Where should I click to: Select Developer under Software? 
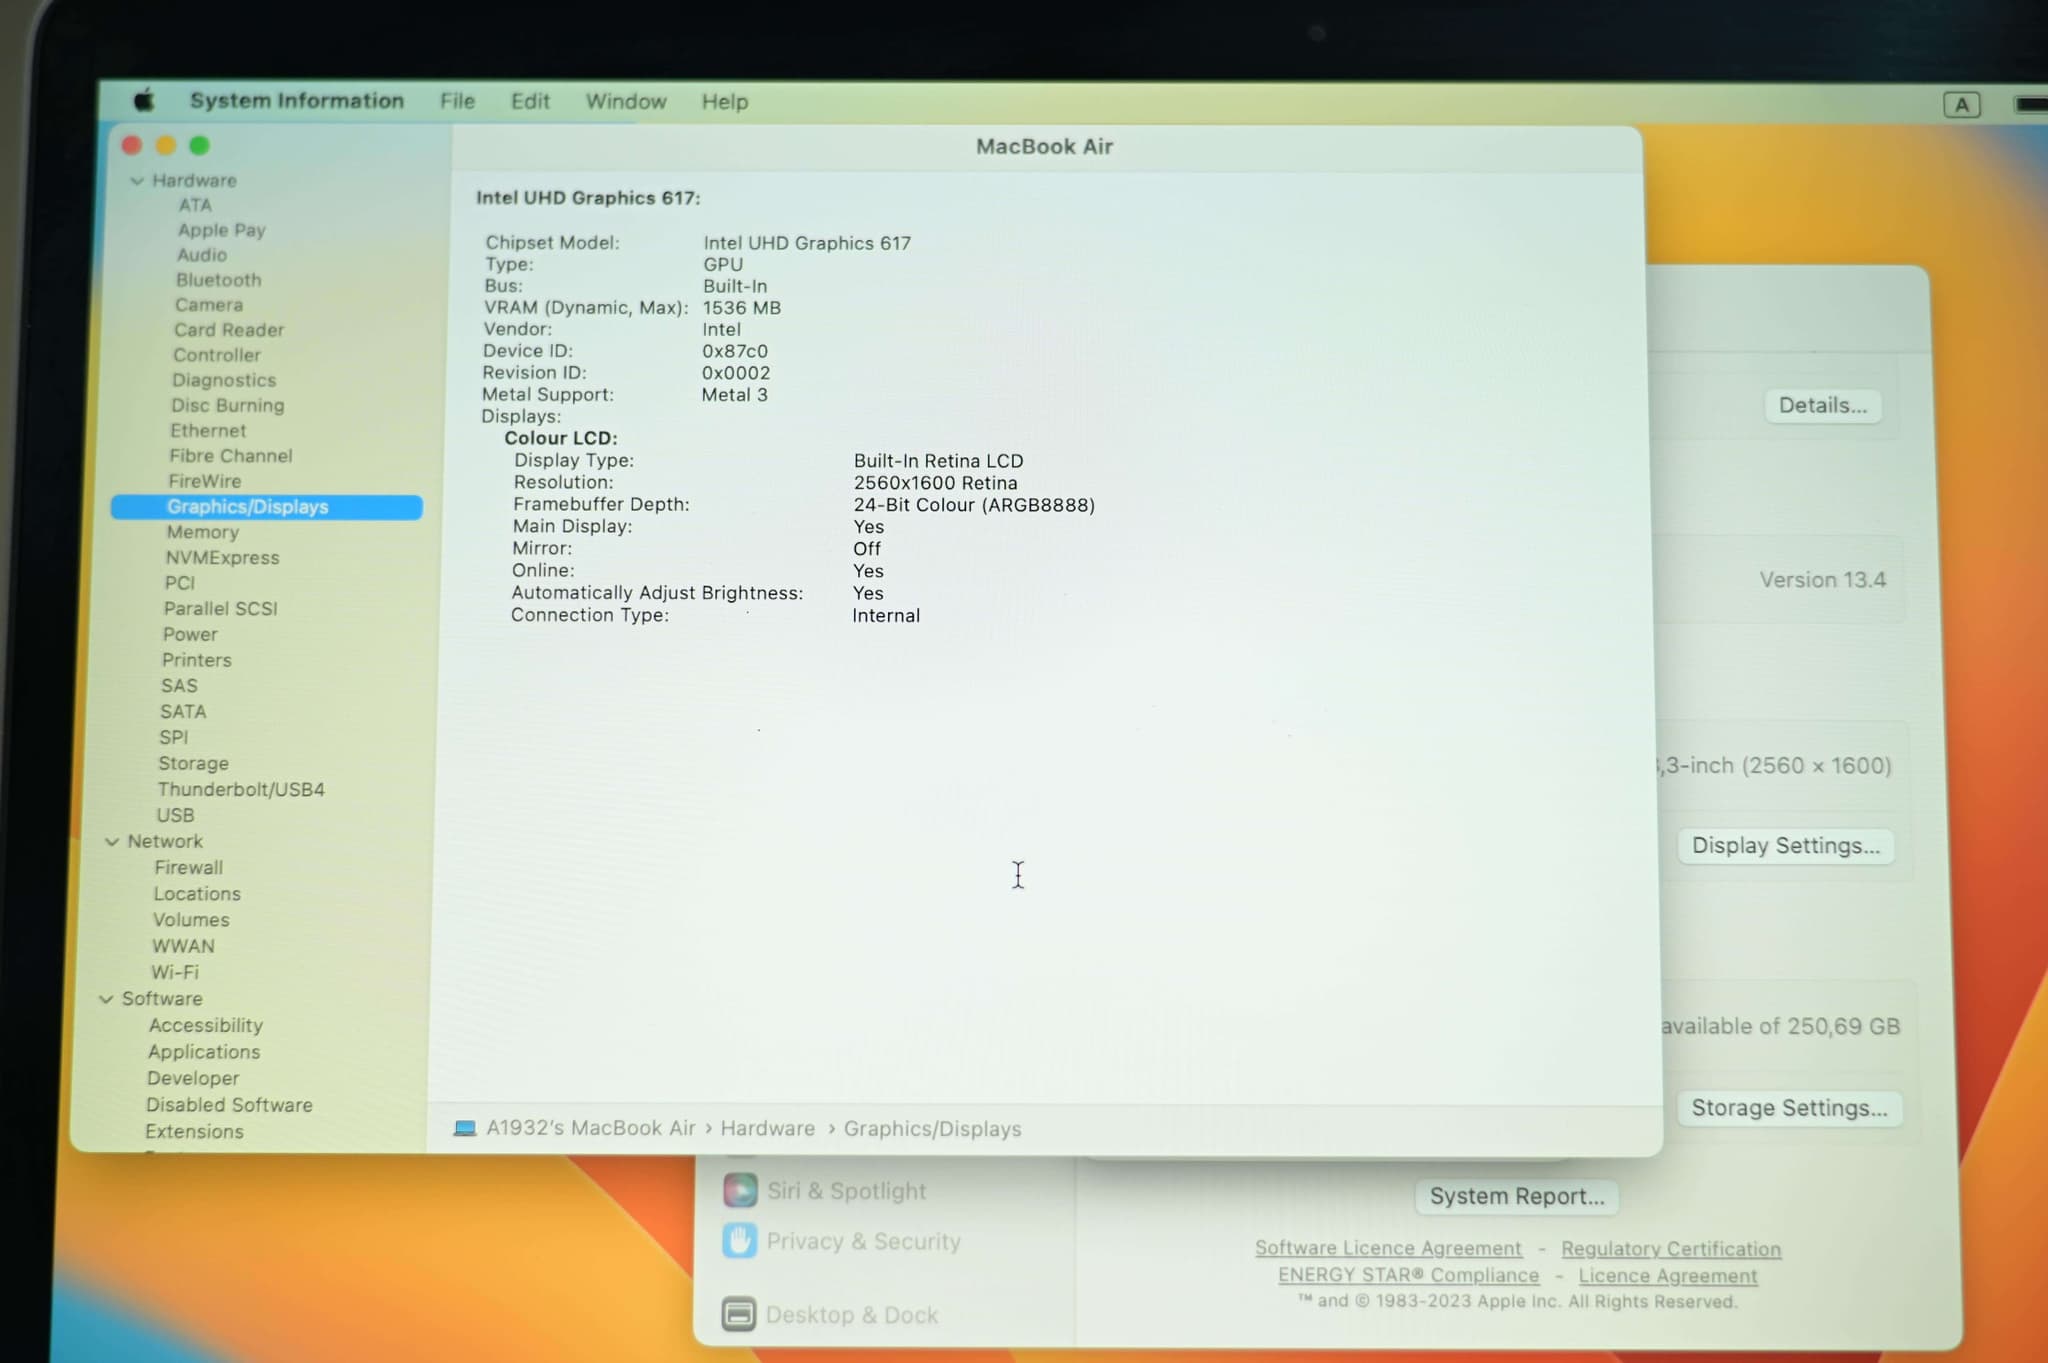tap(192, 1079)
